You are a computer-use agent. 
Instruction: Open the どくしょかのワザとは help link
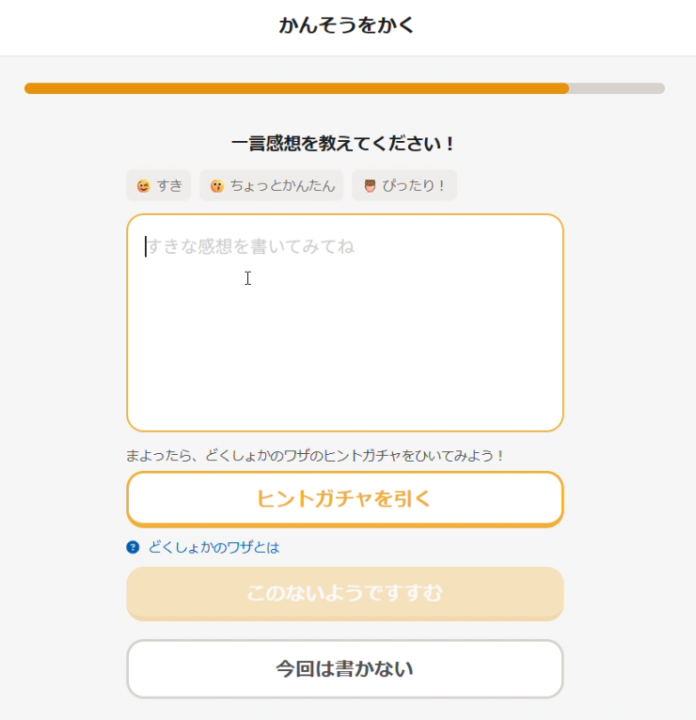(x=214, y=547)
